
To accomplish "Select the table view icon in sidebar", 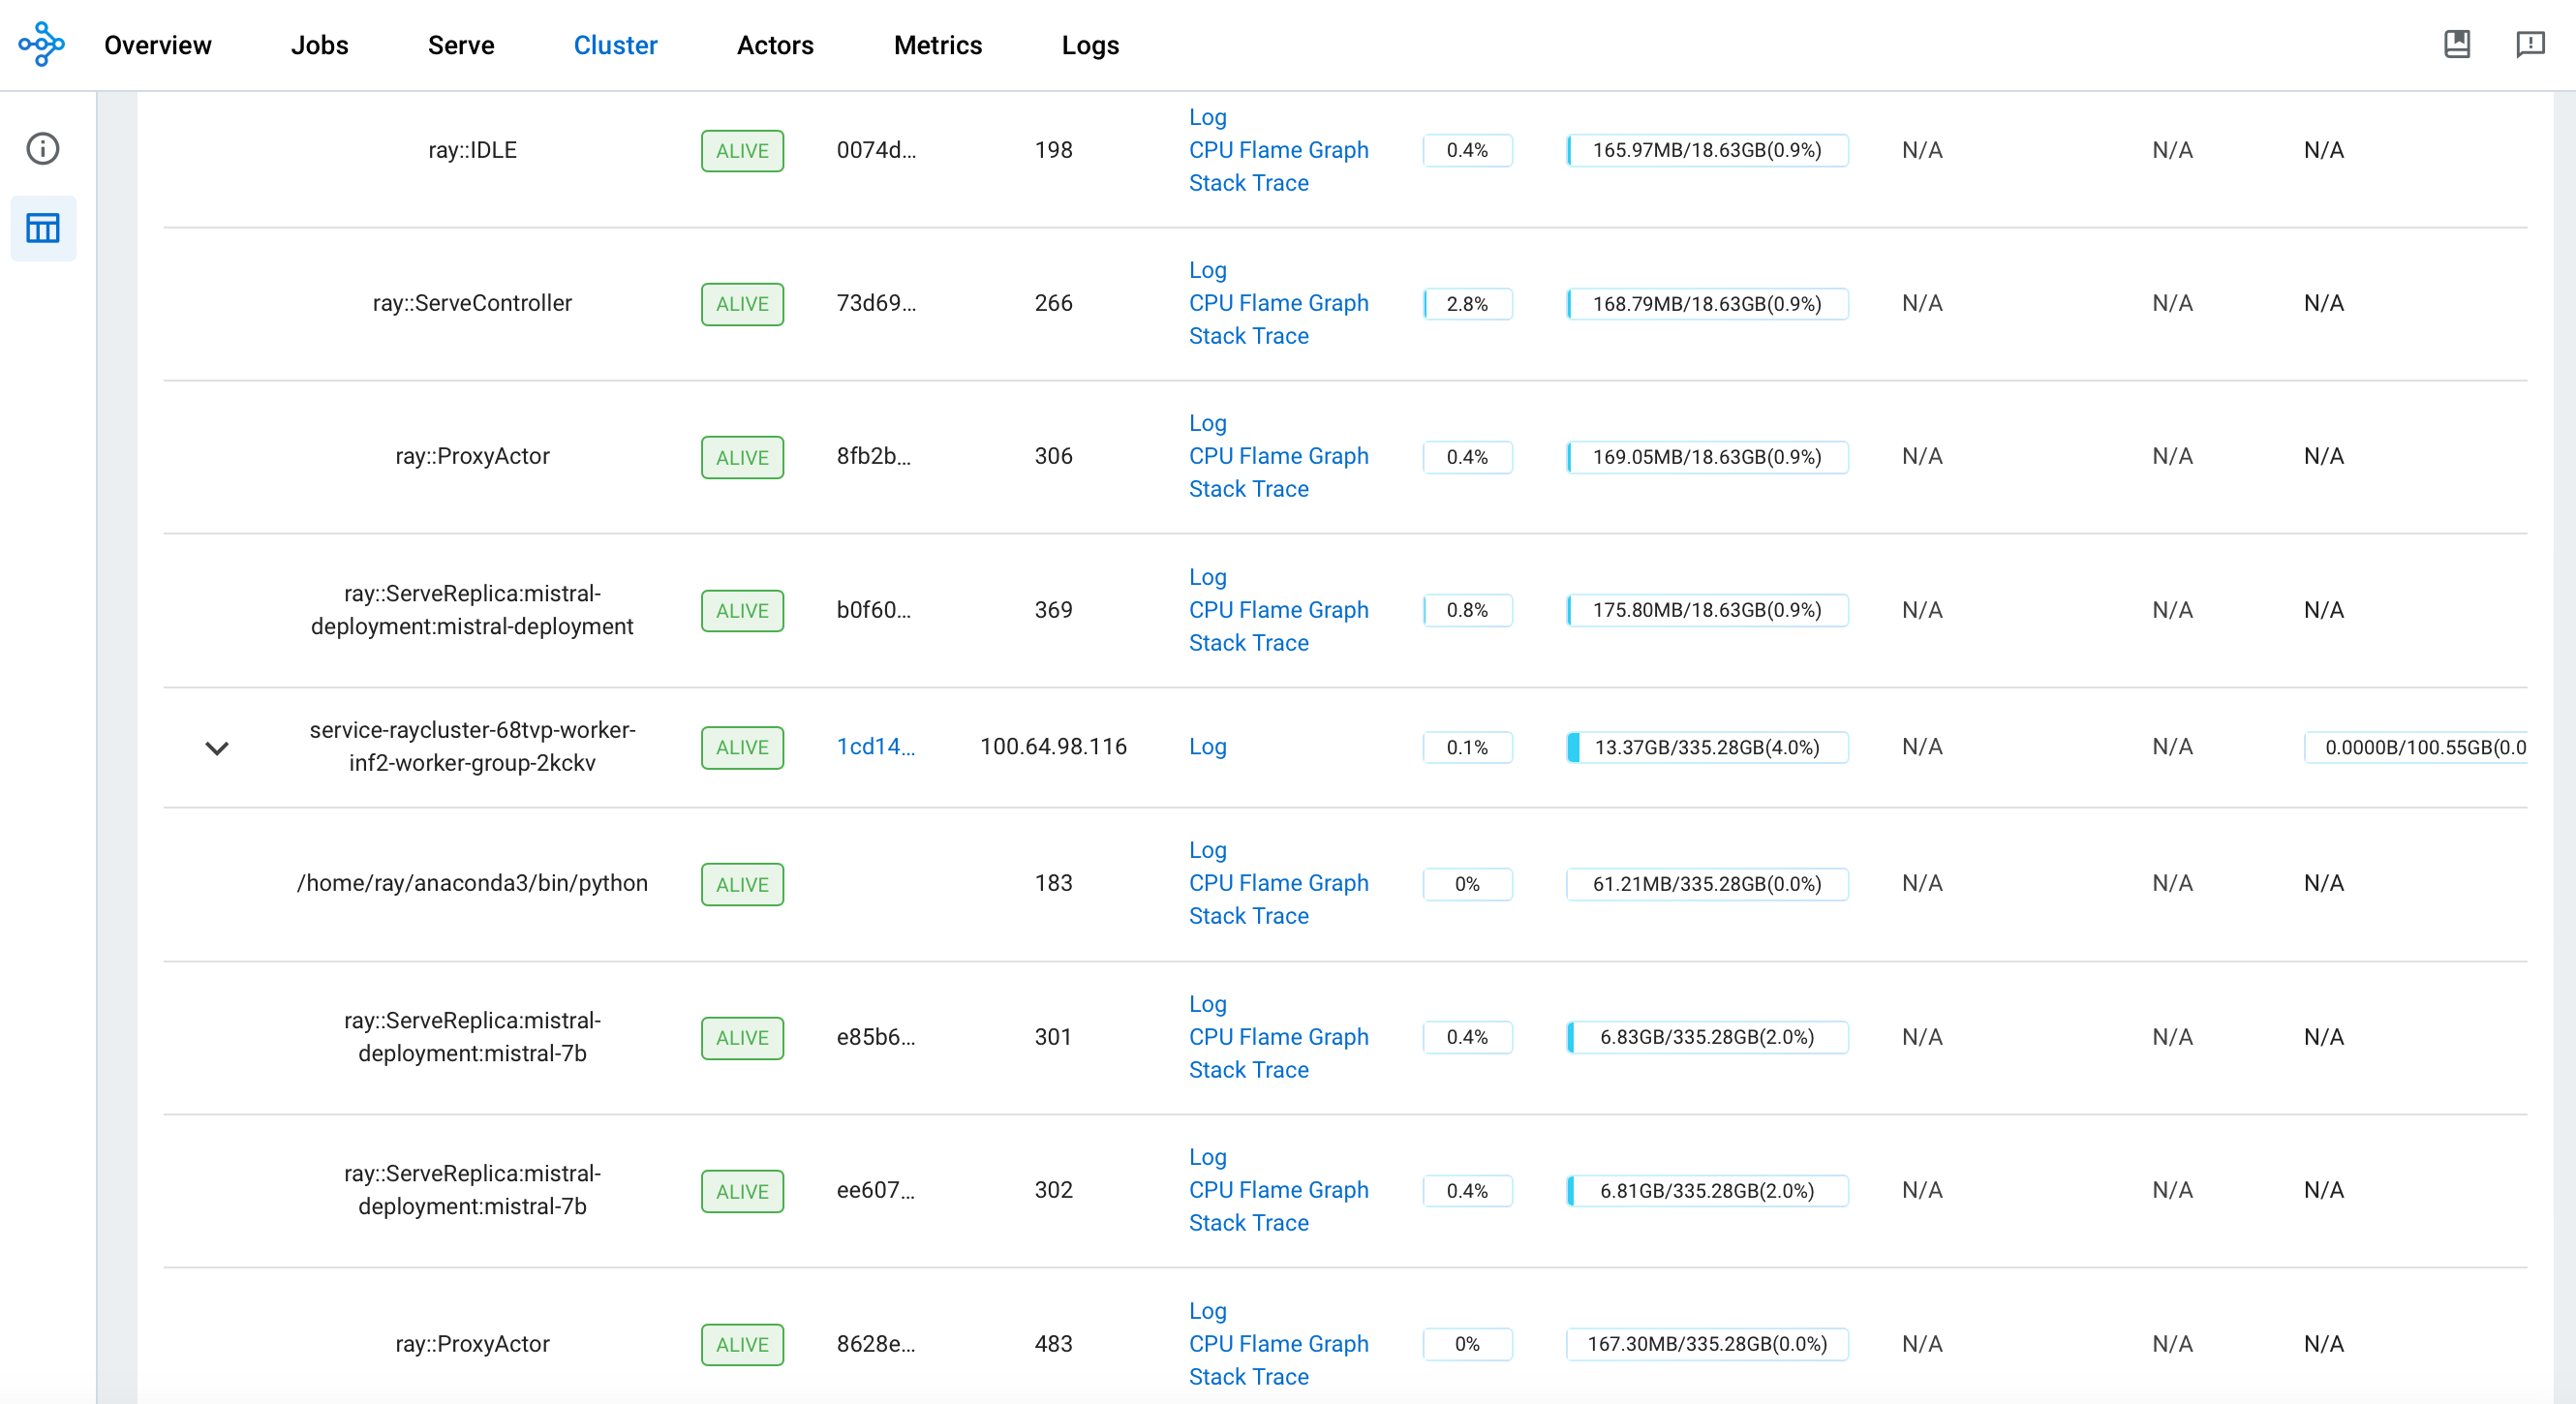I will pos(43,228).
